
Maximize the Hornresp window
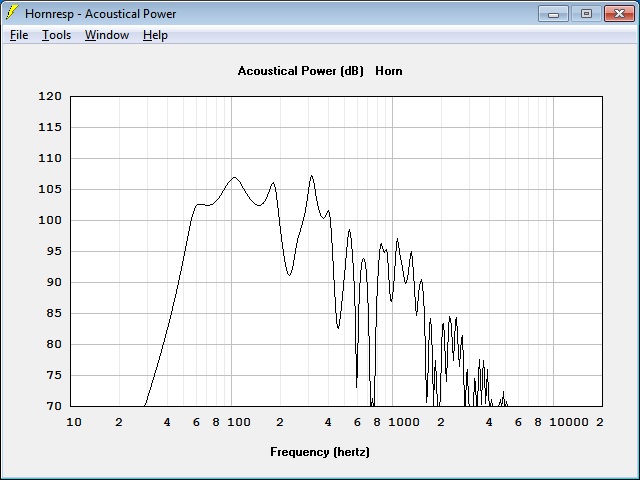tap(587, 14)
